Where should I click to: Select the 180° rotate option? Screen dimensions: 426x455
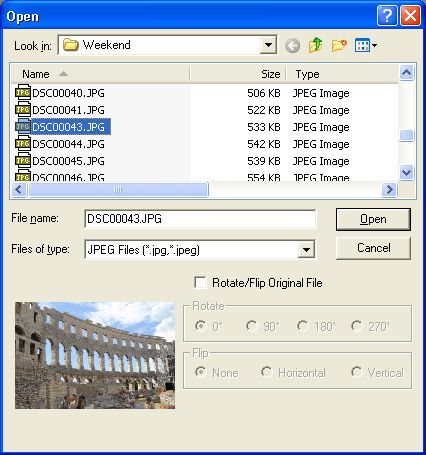[x=303, y=326]
